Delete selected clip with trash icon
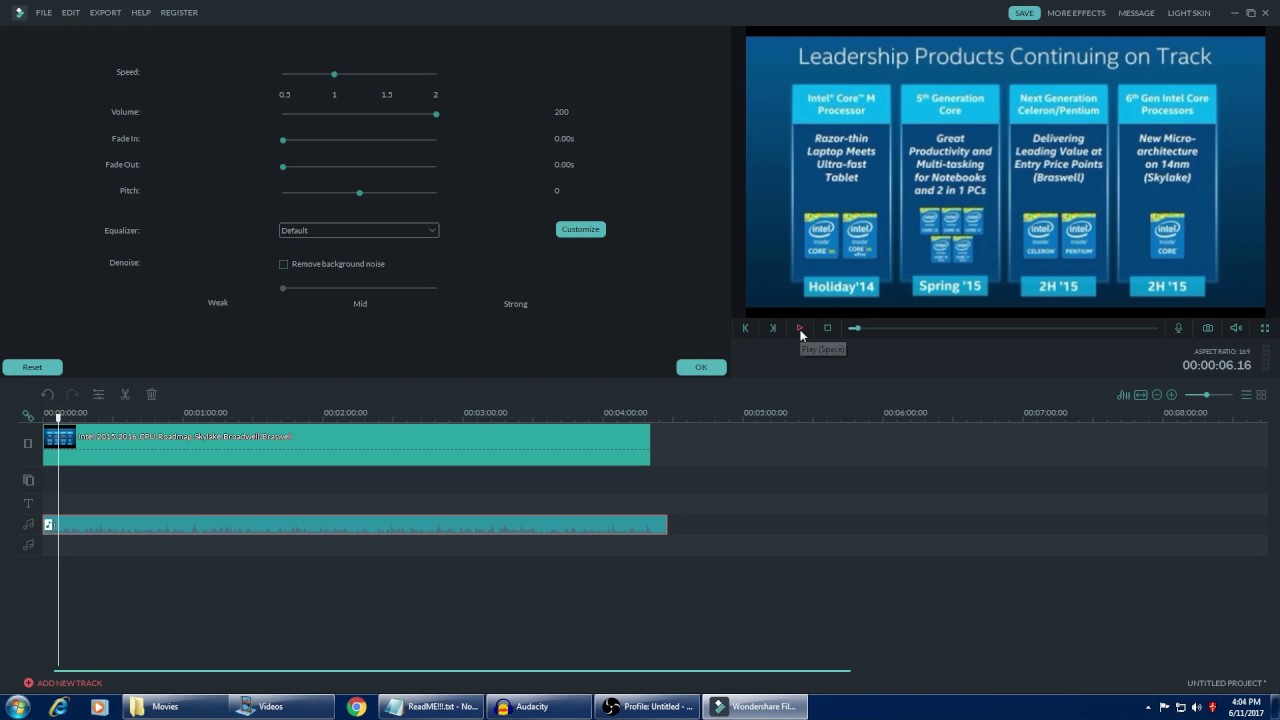This screenshot has width=1280, height=720. pos(151,395)
